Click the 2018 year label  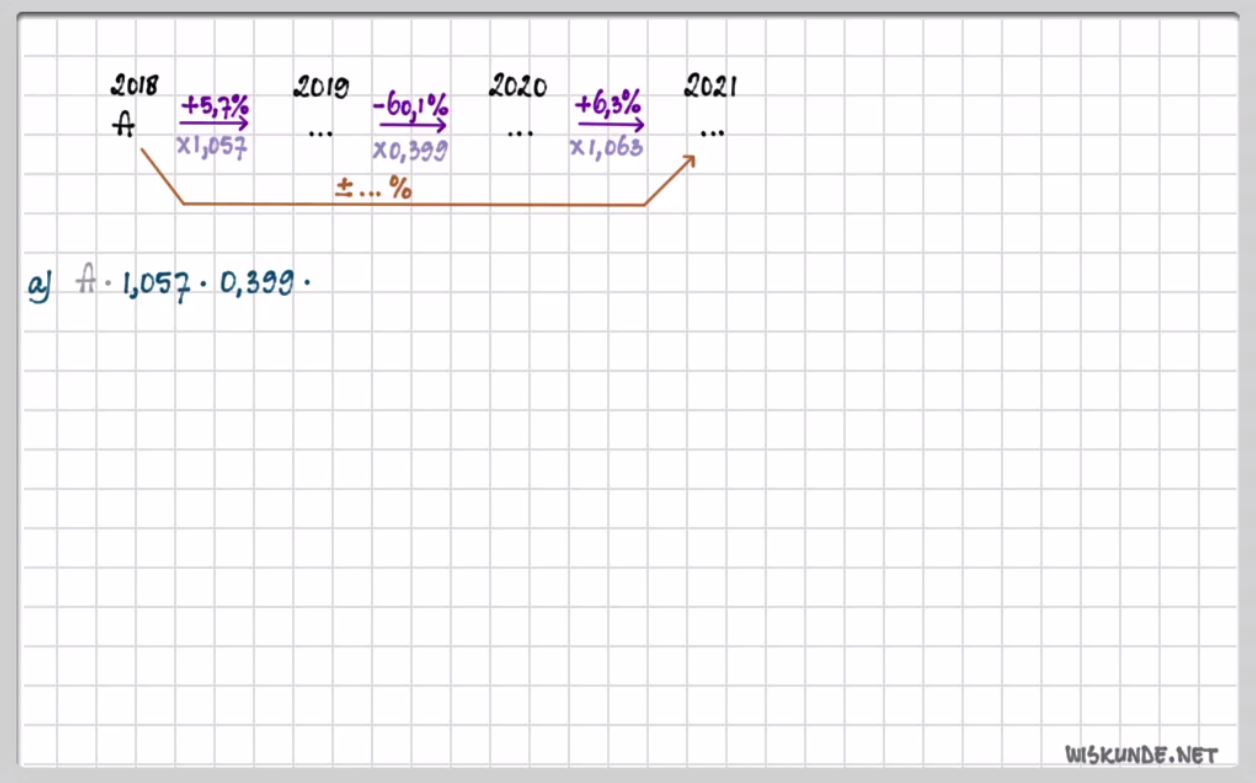tap(134, 85)
